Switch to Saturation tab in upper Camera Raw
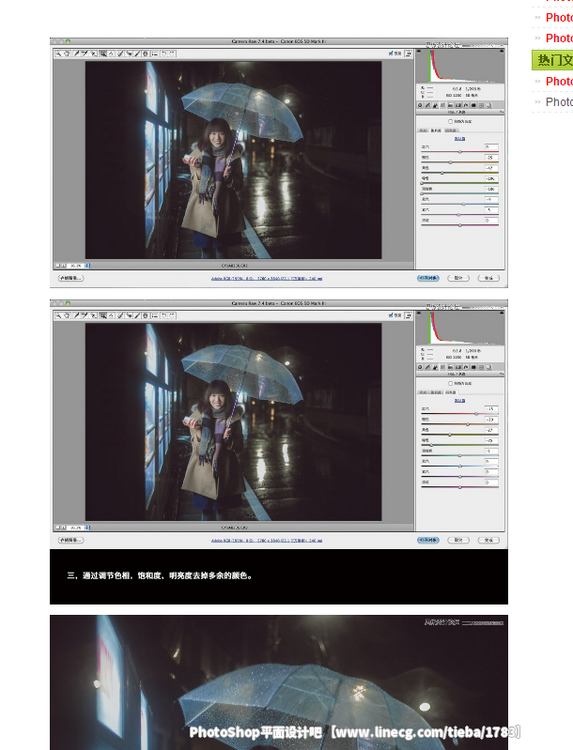This screenshot has height=750, width=573. click(x=436, y=131)
